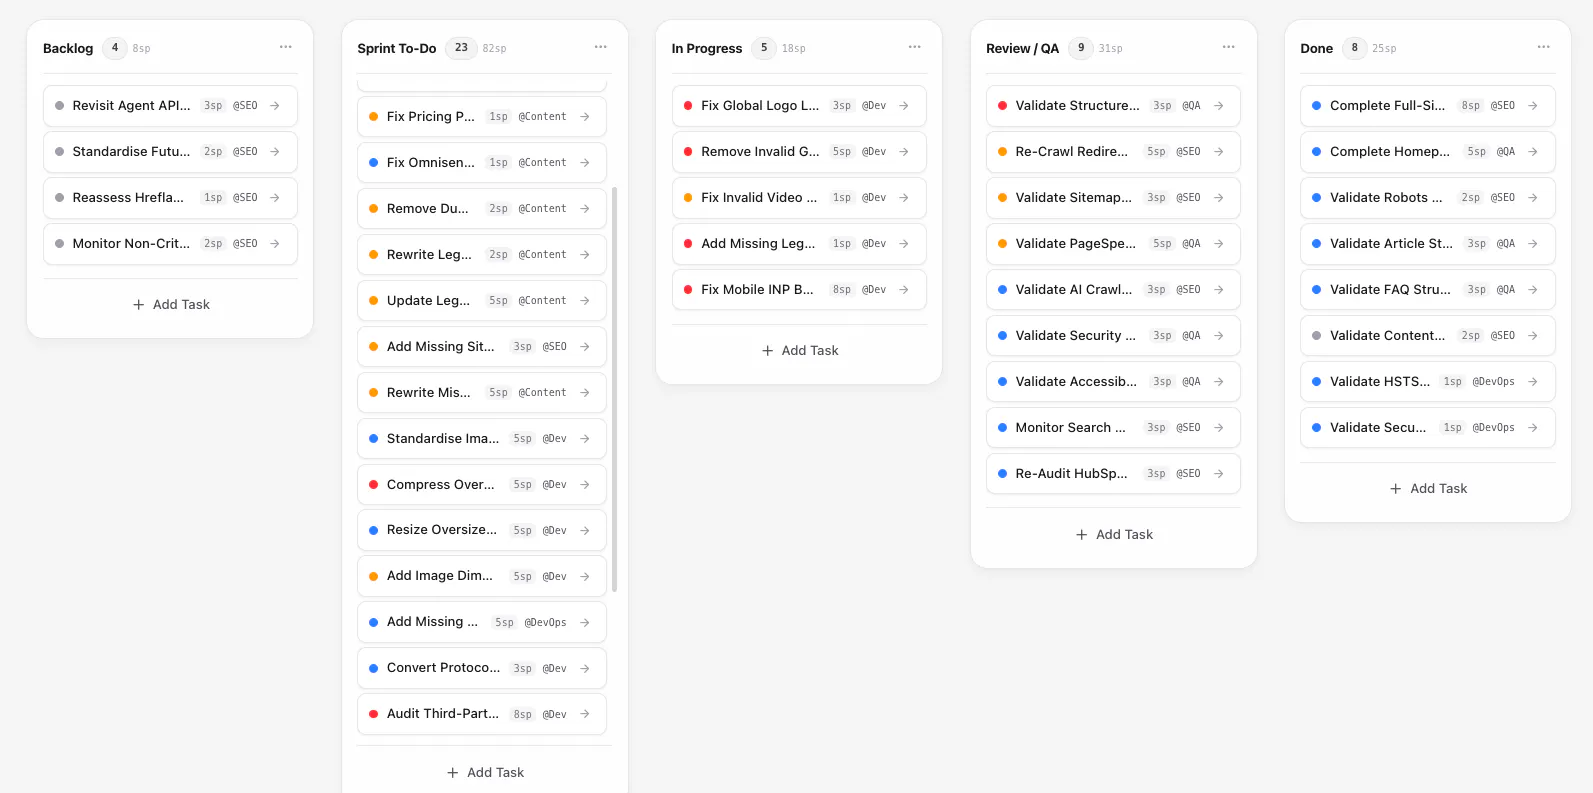1593x793 pixels.
Task: Click the arrow on Revisit Agent API card
Action: point(275,106)
